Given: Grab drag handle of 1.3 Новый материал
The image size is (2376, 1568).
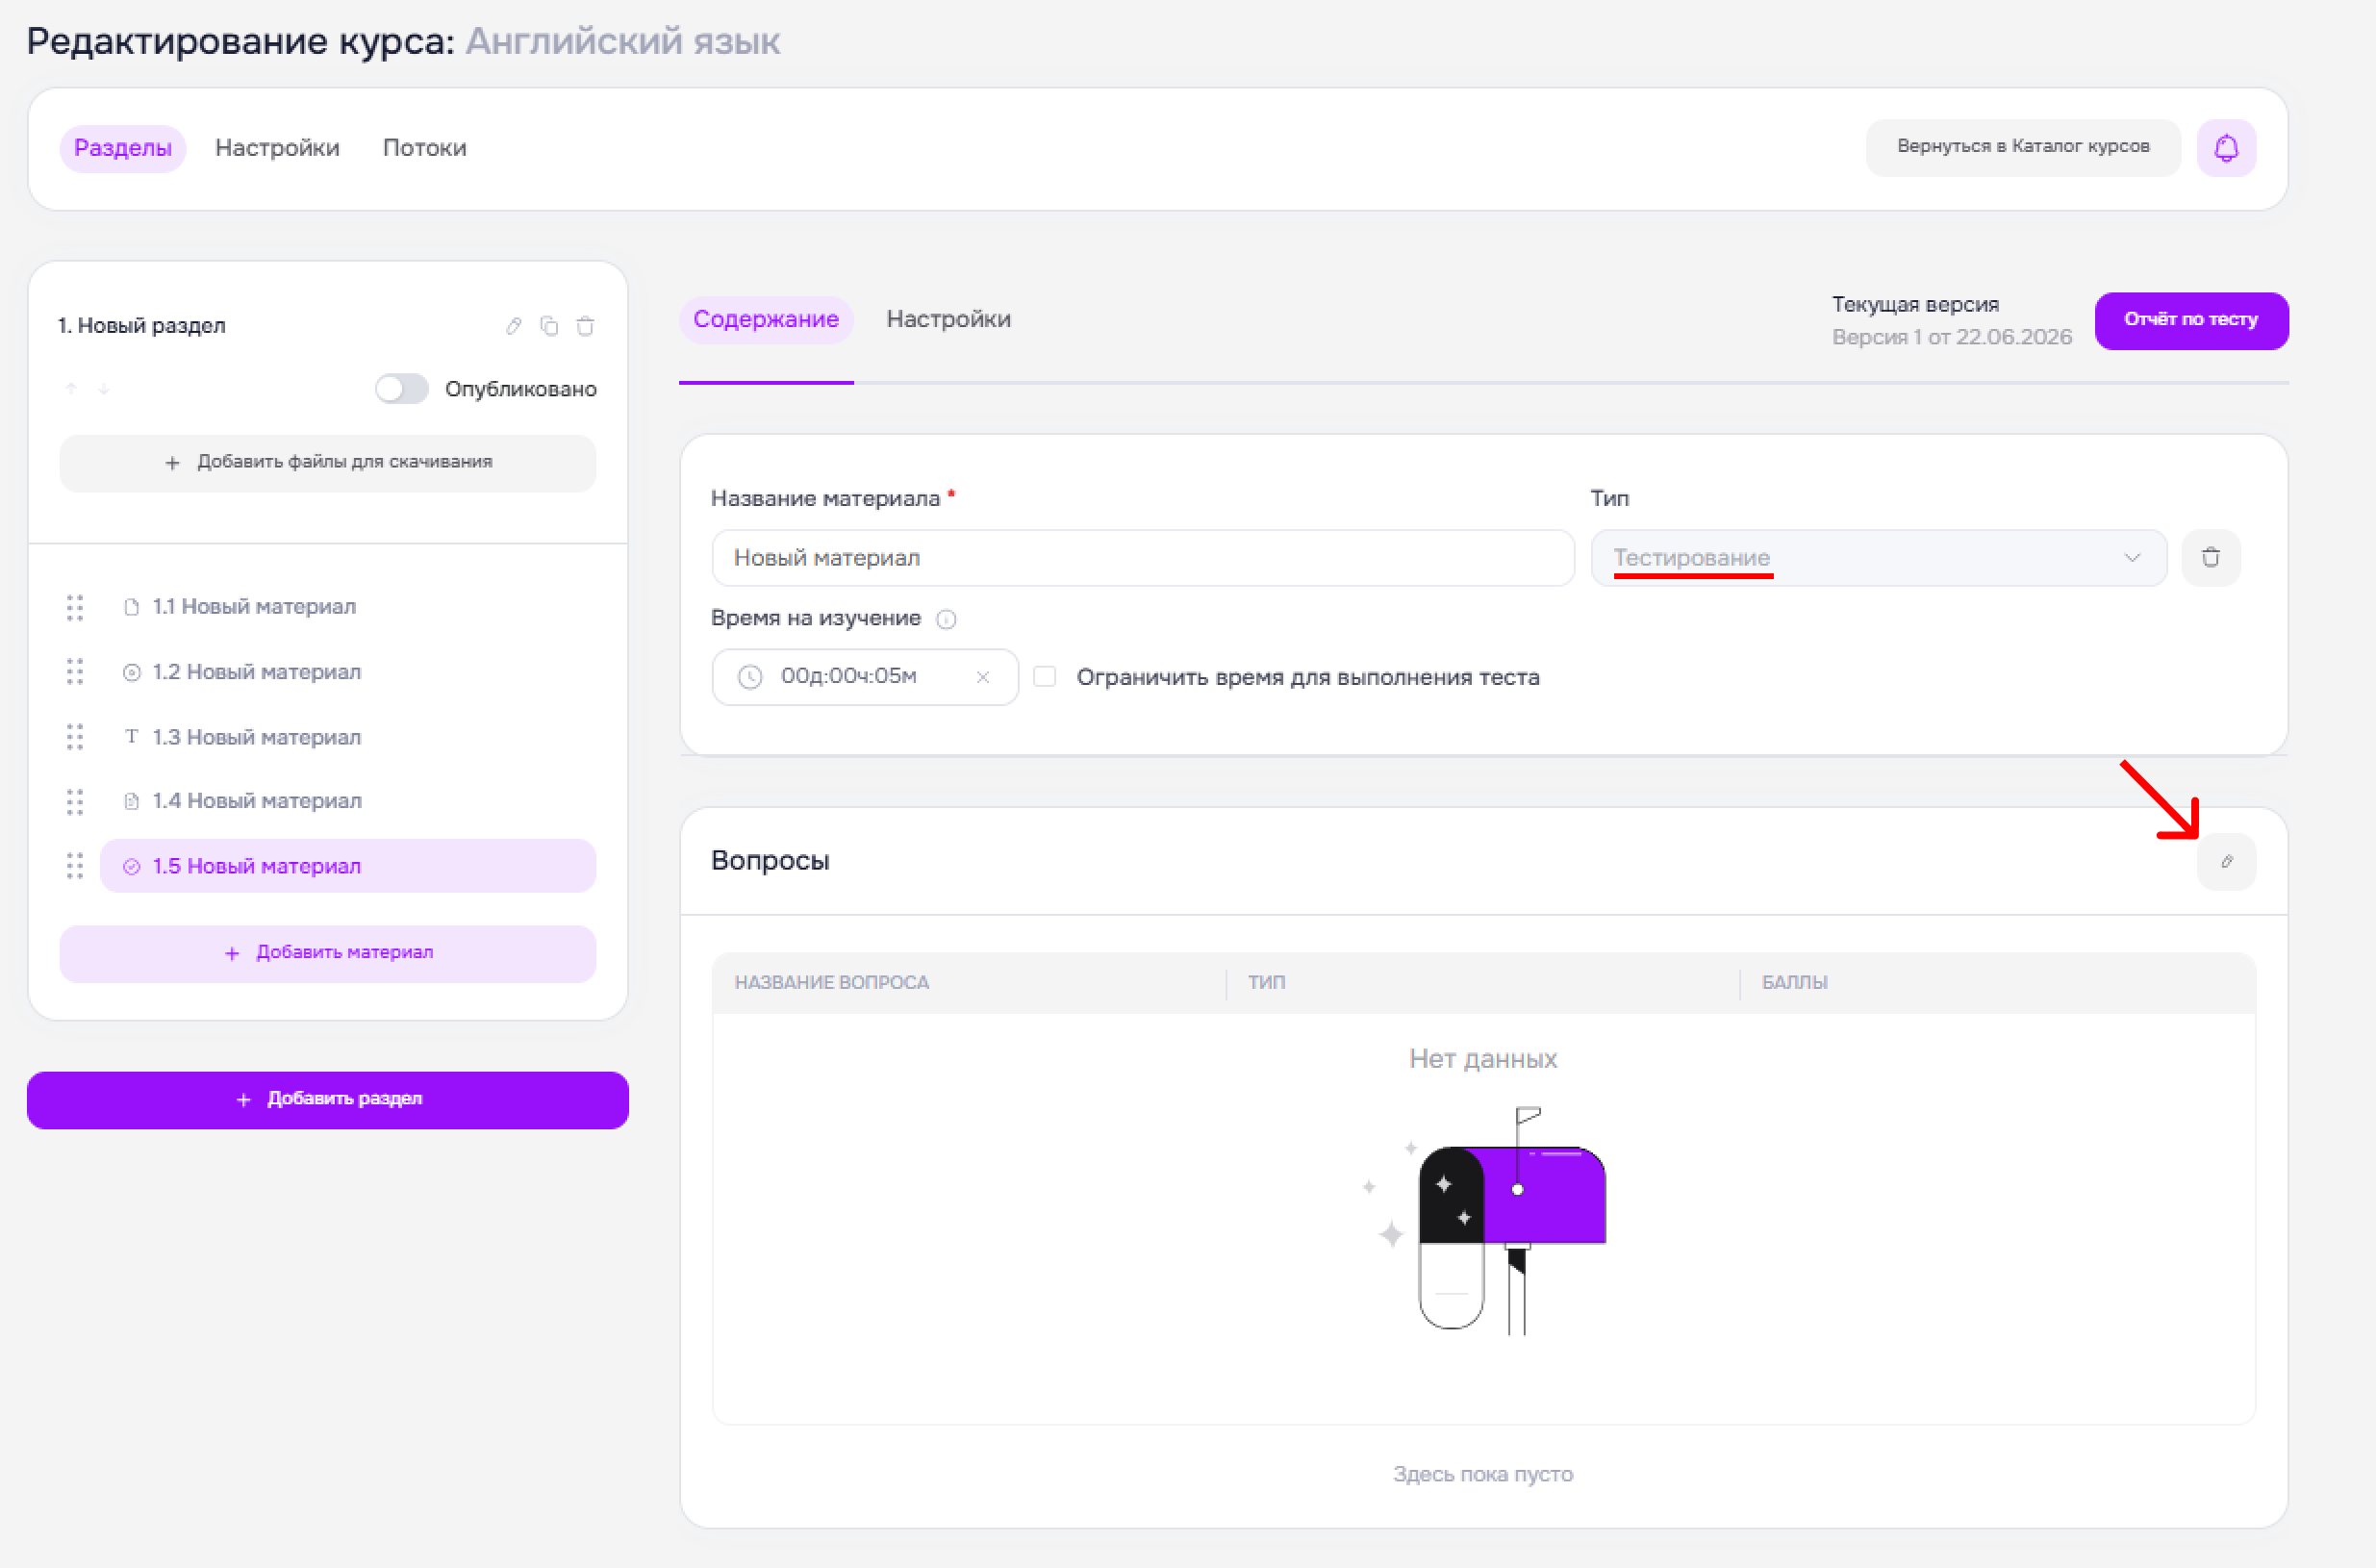Looking at the screenshot, I should pos(75,737).
